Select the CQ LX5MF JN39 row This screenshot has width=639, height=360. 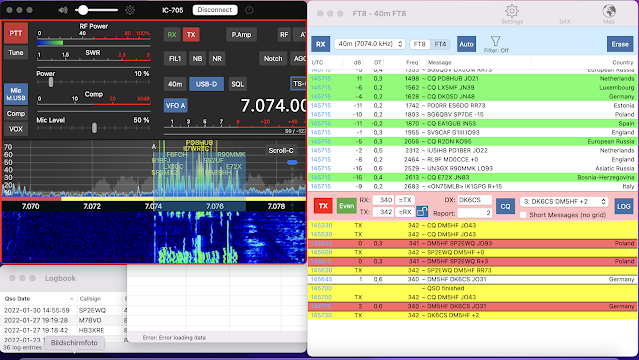click(473, 87)
